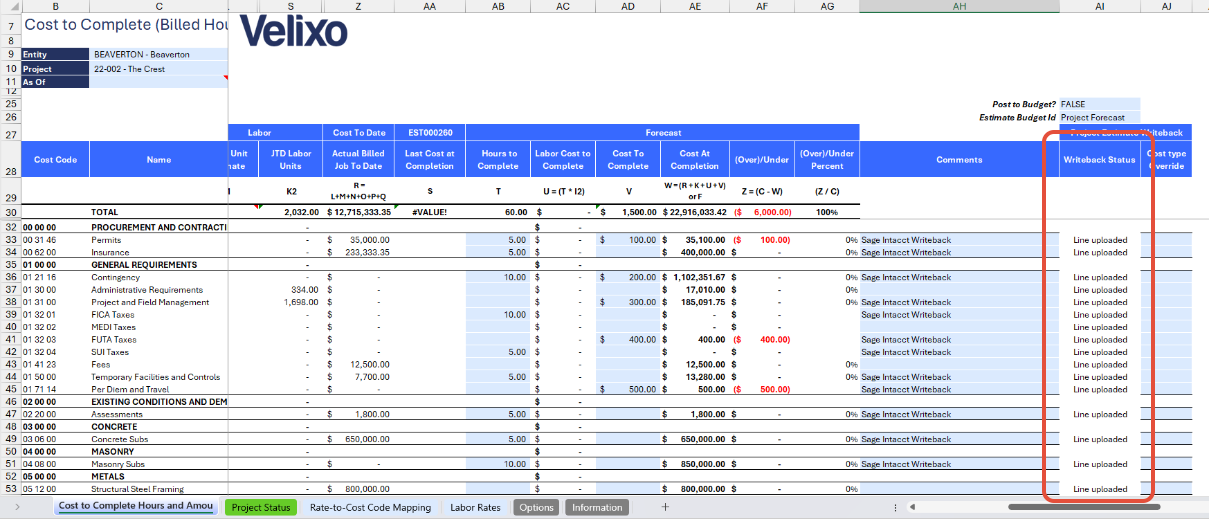Open the Project Status sheet tab
Viewport: 1209px width, 519px height.
(x=260, y=507)
